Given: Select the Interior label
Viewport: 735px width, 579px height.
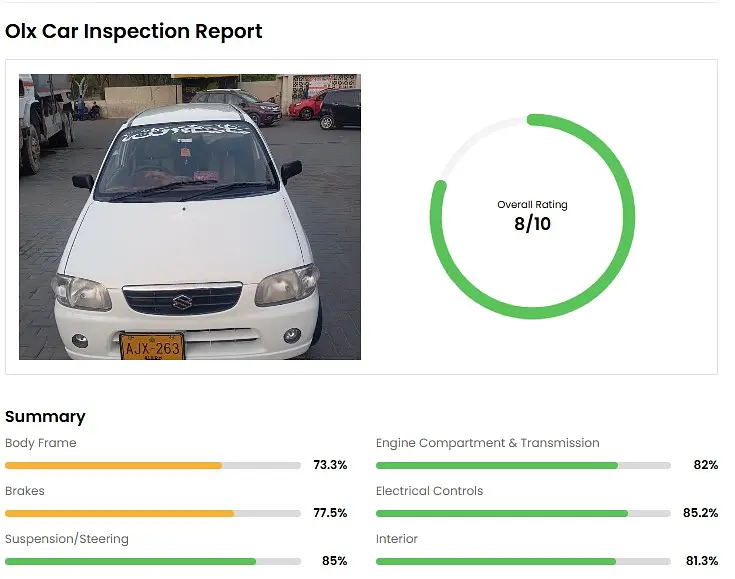Looking at the screenshot, I should (x=397, y=539).
